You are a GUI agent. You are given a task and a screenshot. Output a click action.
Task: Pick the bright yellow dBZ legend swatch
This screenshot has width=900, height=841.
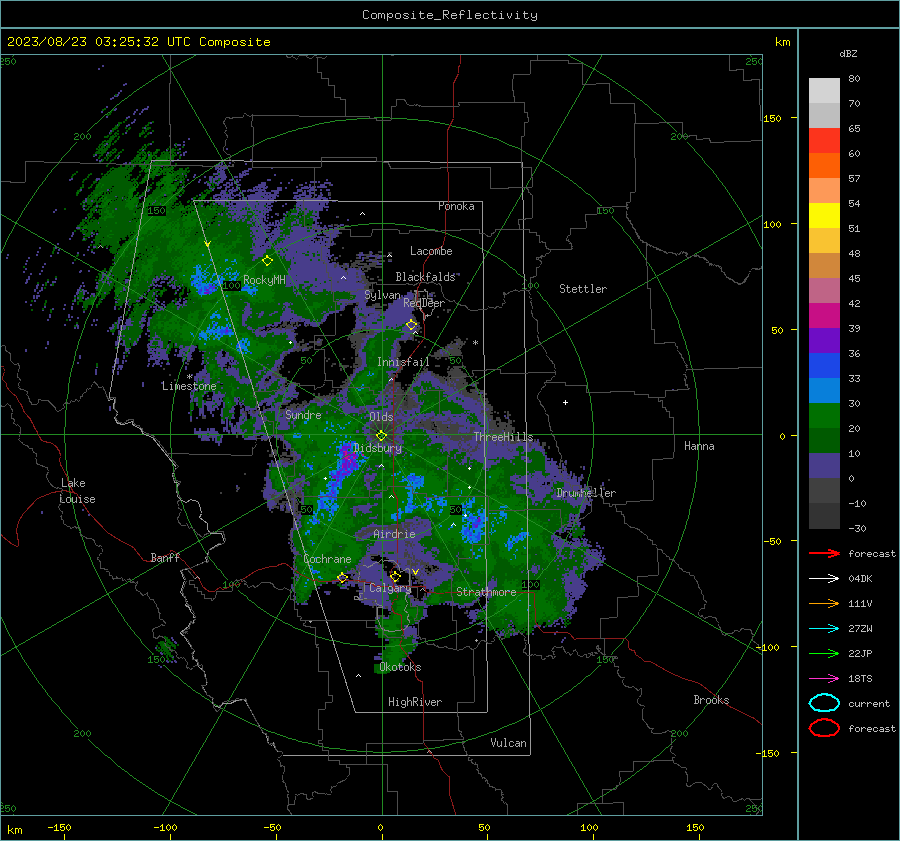pyautogui.click(x=824, y=215)
